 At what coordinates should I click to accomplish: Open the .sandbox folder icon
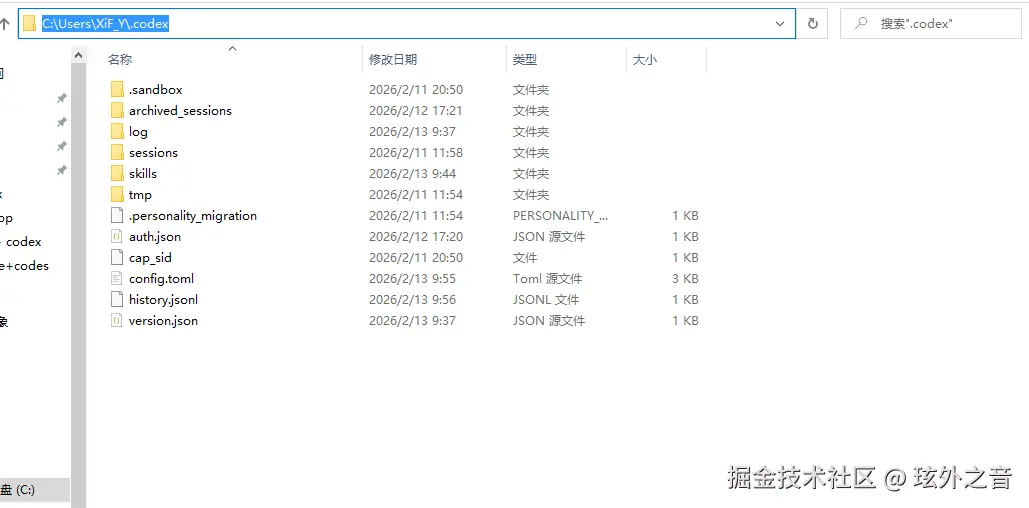[117, 89]
